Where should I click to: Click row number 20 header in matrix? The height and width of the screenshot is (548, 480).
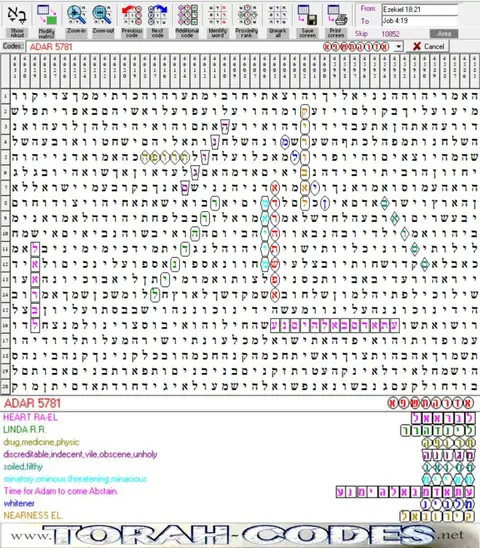point(5,387)
